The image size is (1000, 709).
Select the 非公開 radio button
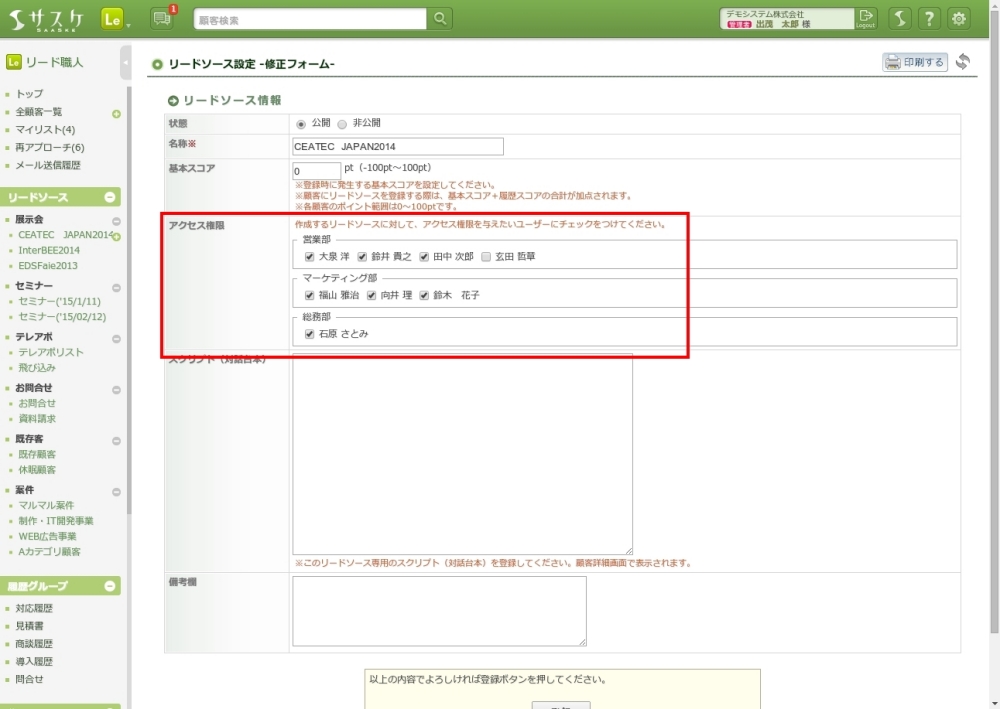pos(342,124)
